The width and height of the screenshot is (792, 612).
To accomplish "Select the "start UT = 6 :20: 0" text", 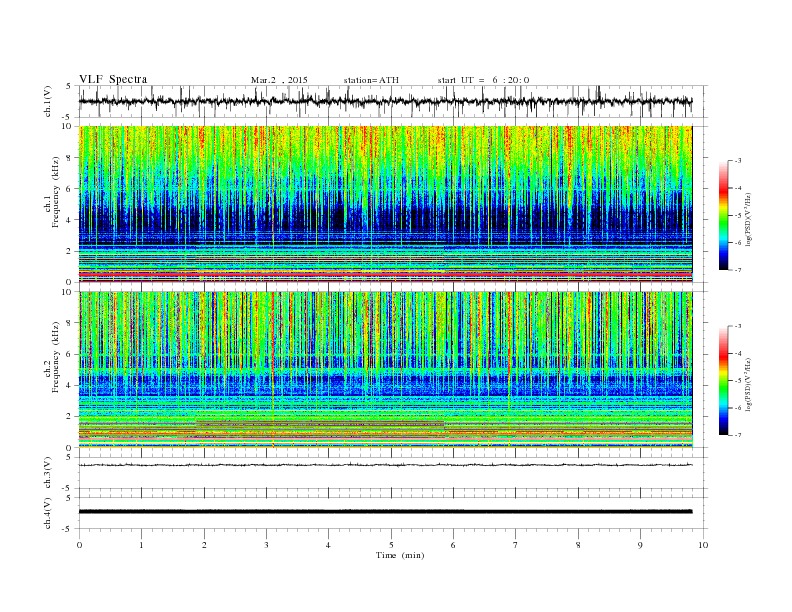I will (x=483, y=80).
